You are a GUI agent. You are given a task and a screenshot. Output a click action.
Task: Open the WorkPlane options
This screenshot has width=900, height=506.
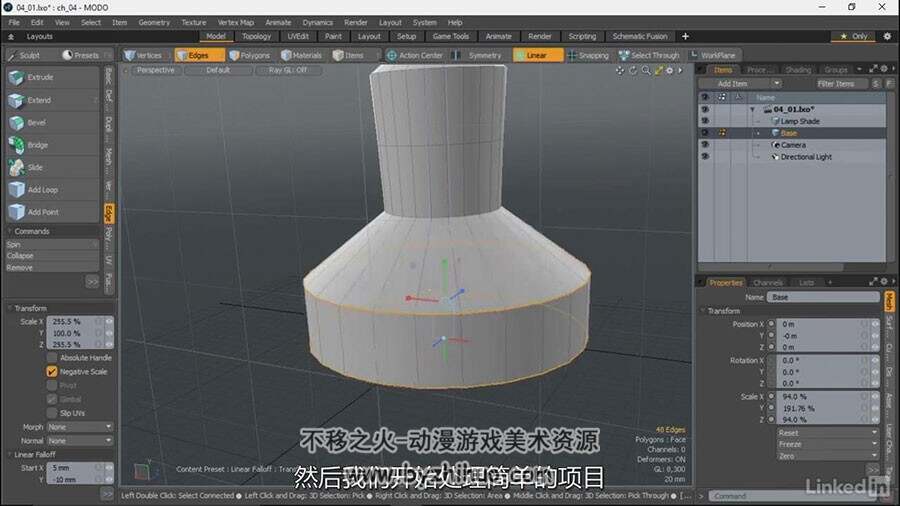coord(713,56)
